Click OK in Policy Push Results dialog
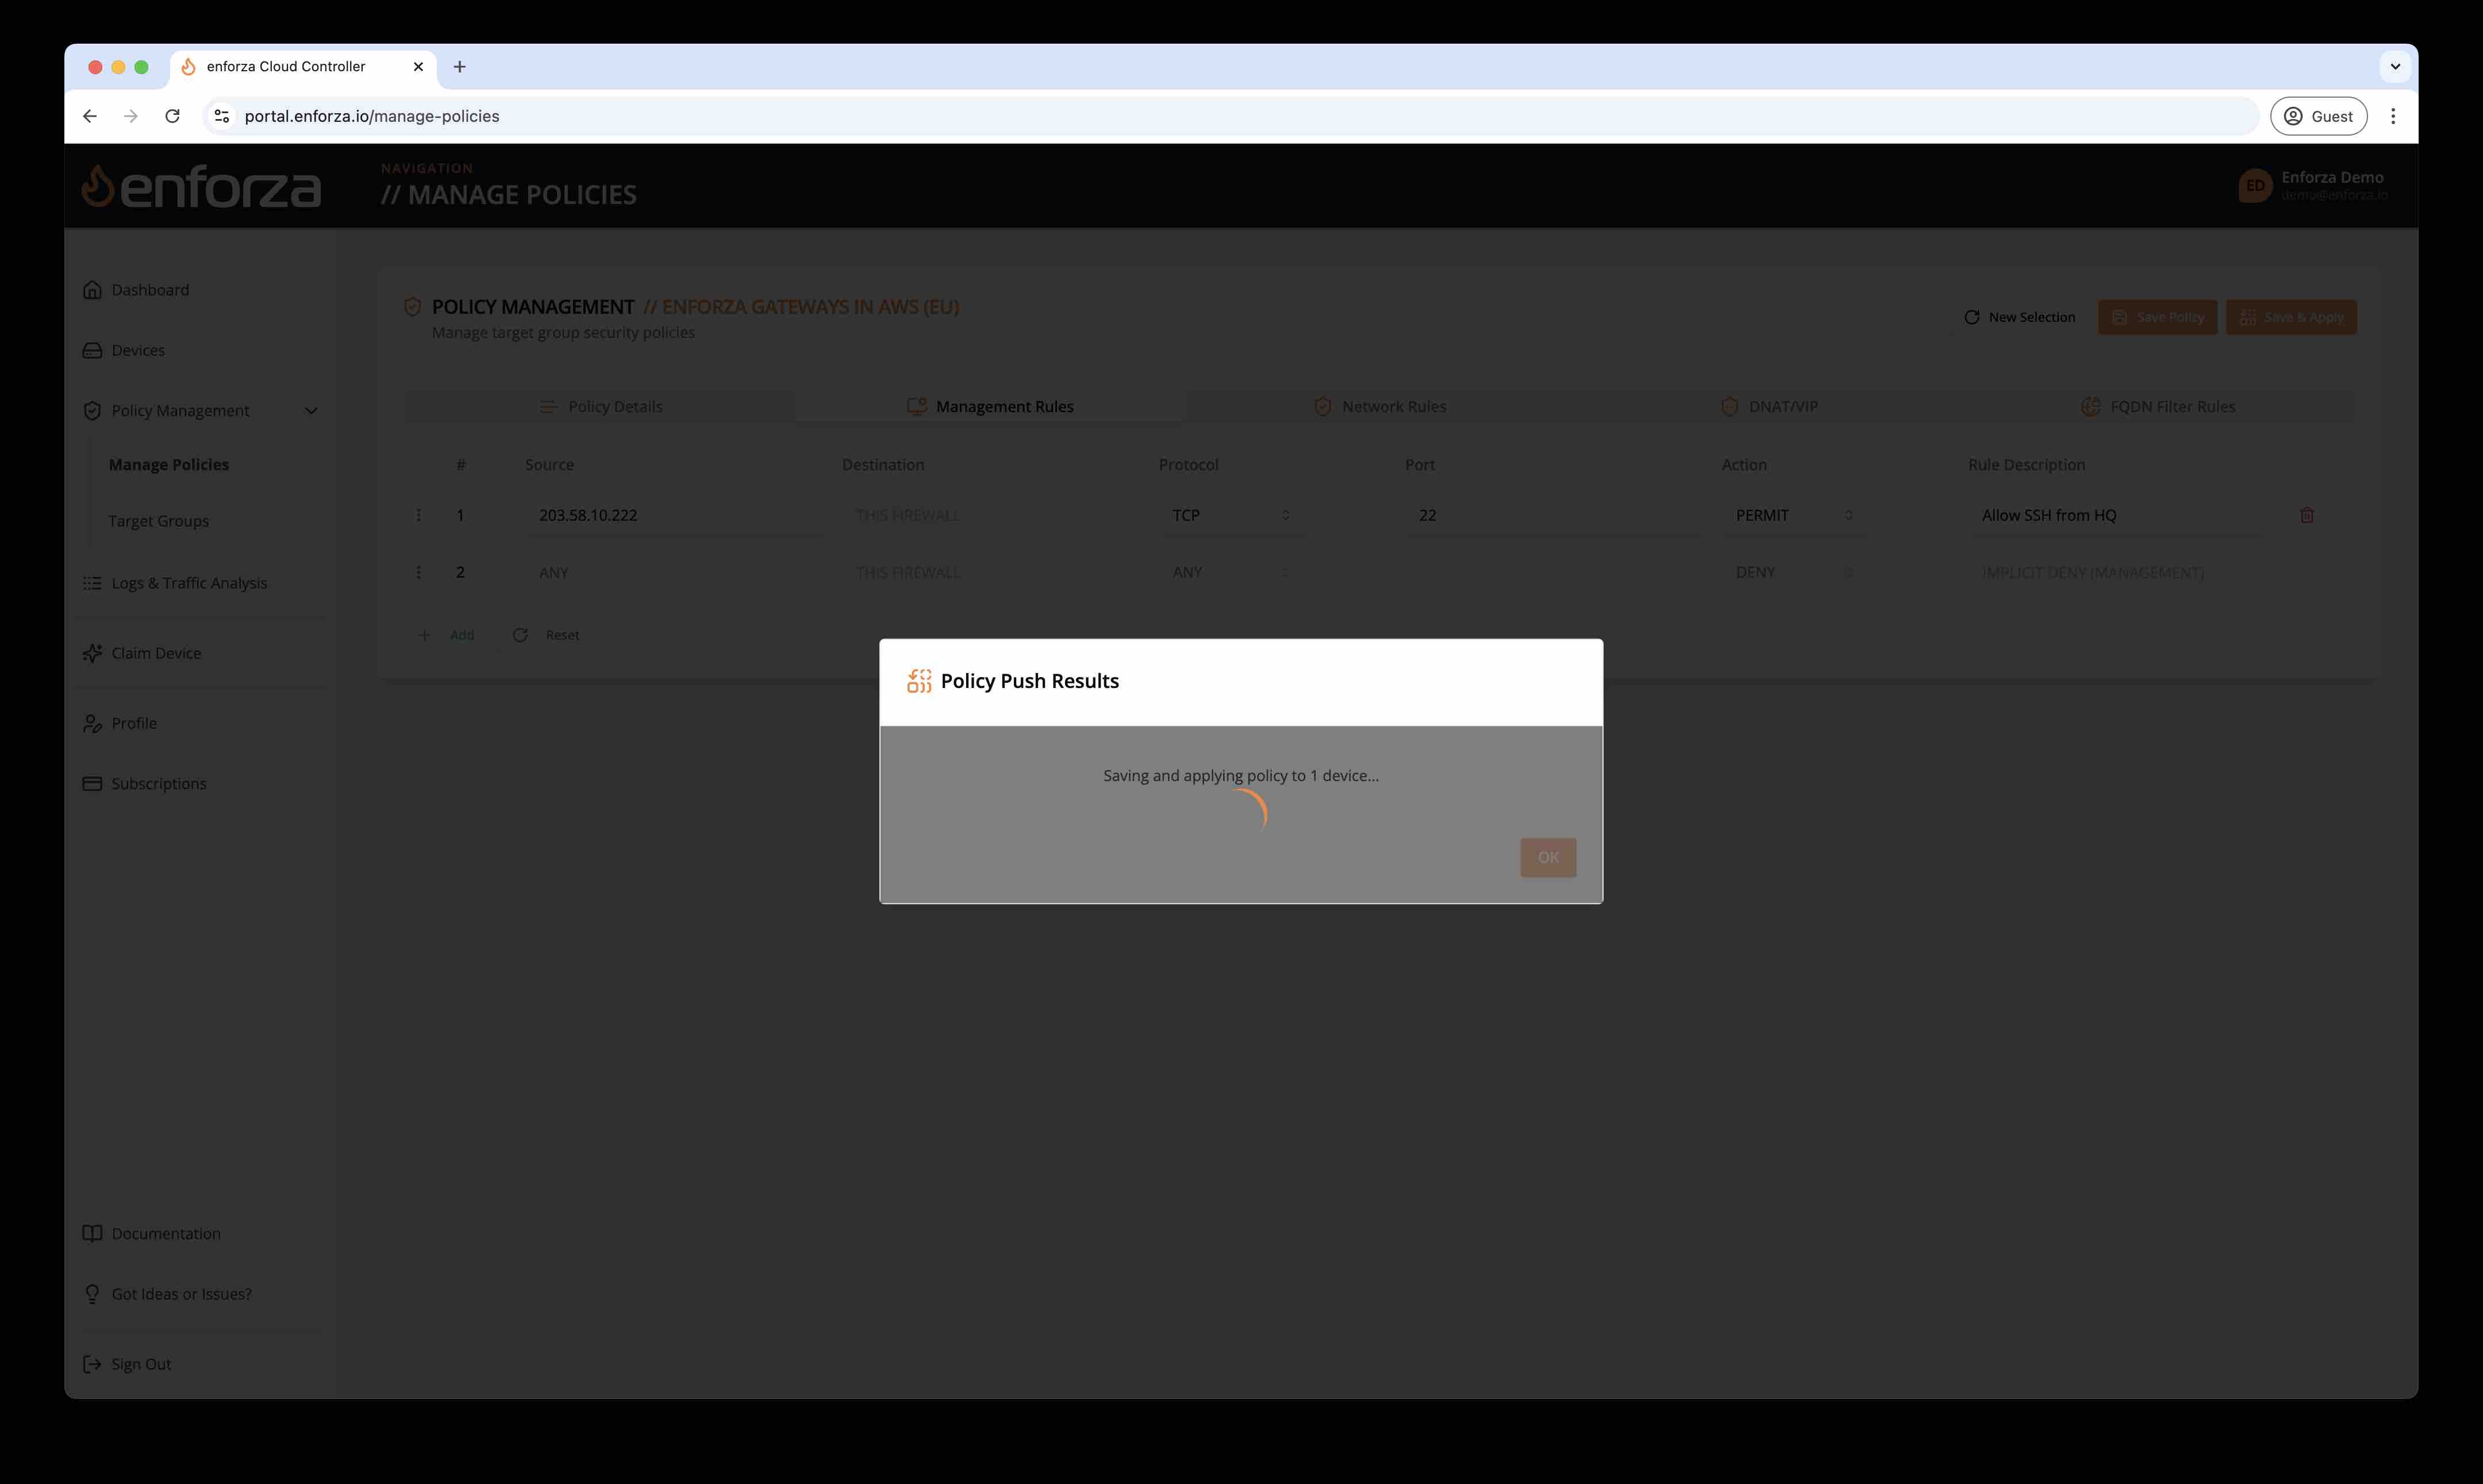The height and width of the screenshot is (1484, 2483). click(1548, 857)
